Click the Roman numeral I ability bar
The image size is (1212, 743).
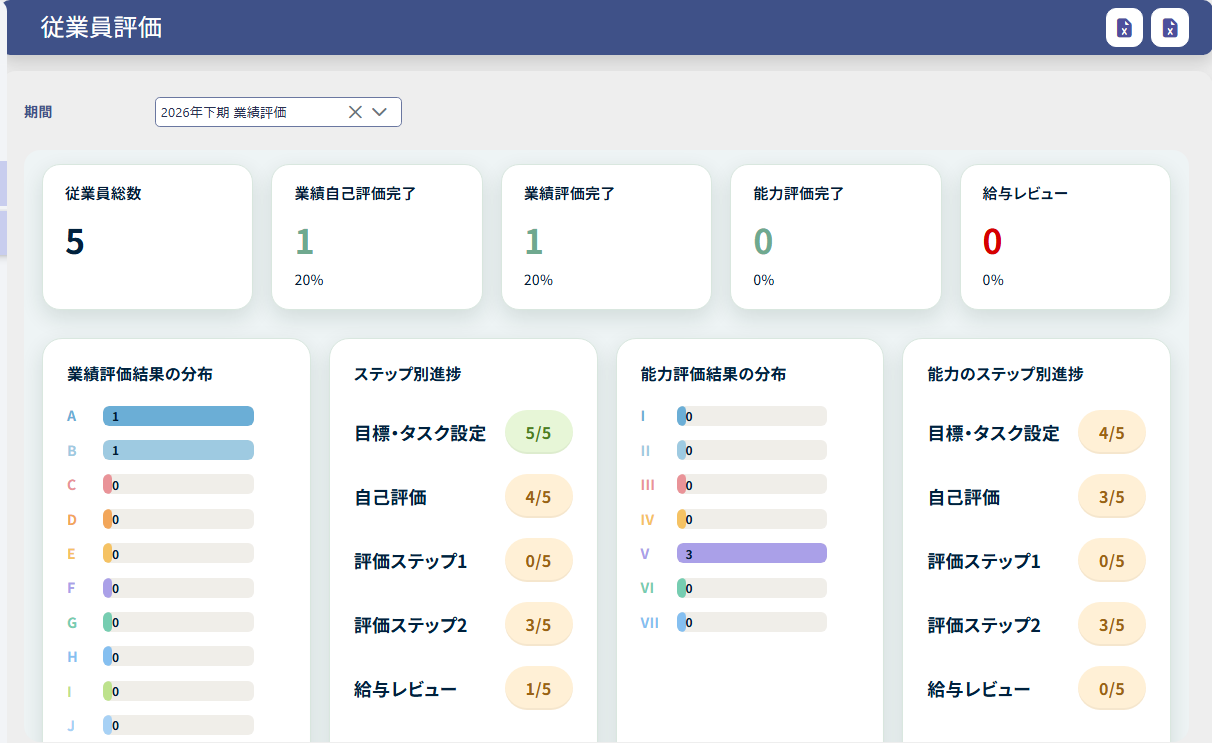pyautogui.click(x=752, y=416)
